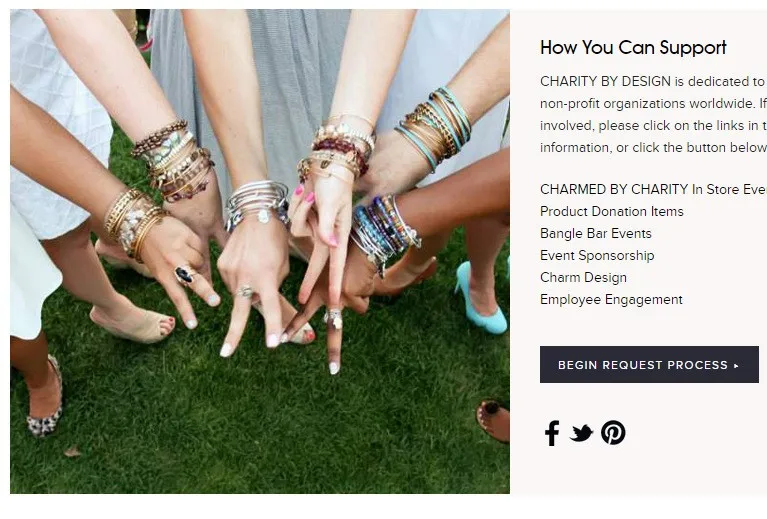Share the page via the Facebook icon
The width and height of the screenshot is (767, 519).
[552, 433]
